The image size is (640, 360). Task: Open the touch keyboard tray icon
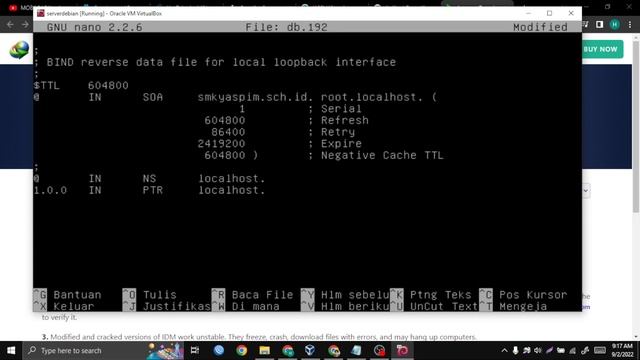[x=600, y=351]
